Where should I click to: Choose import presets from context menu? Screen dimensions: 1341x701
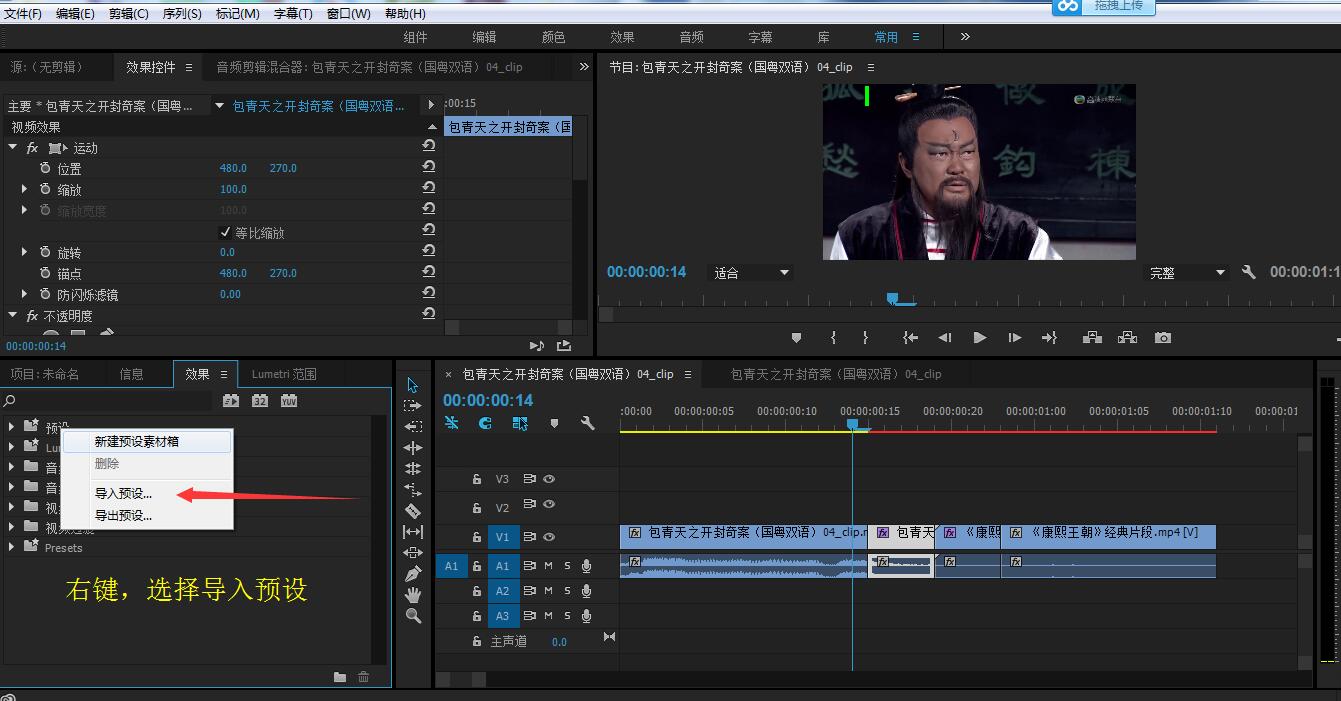(x=123, y=493)
